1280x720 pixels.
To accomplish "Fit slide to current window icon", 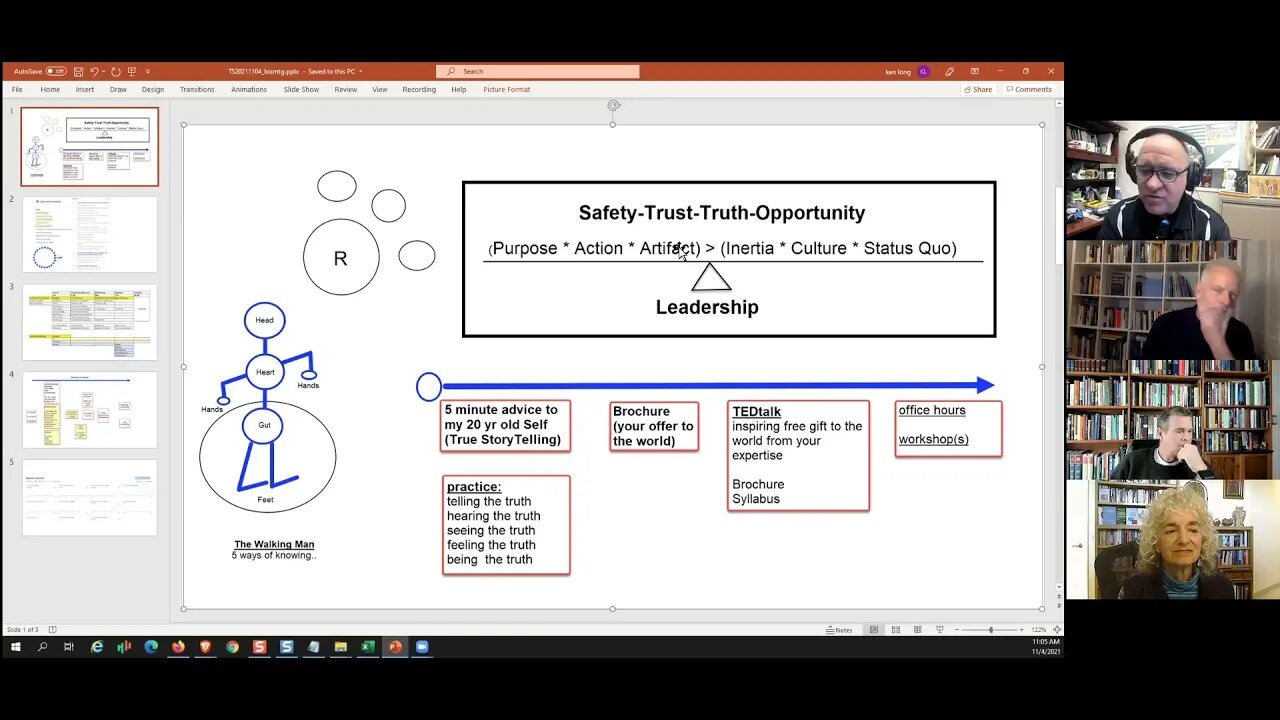I will [x=1057, y=629].
